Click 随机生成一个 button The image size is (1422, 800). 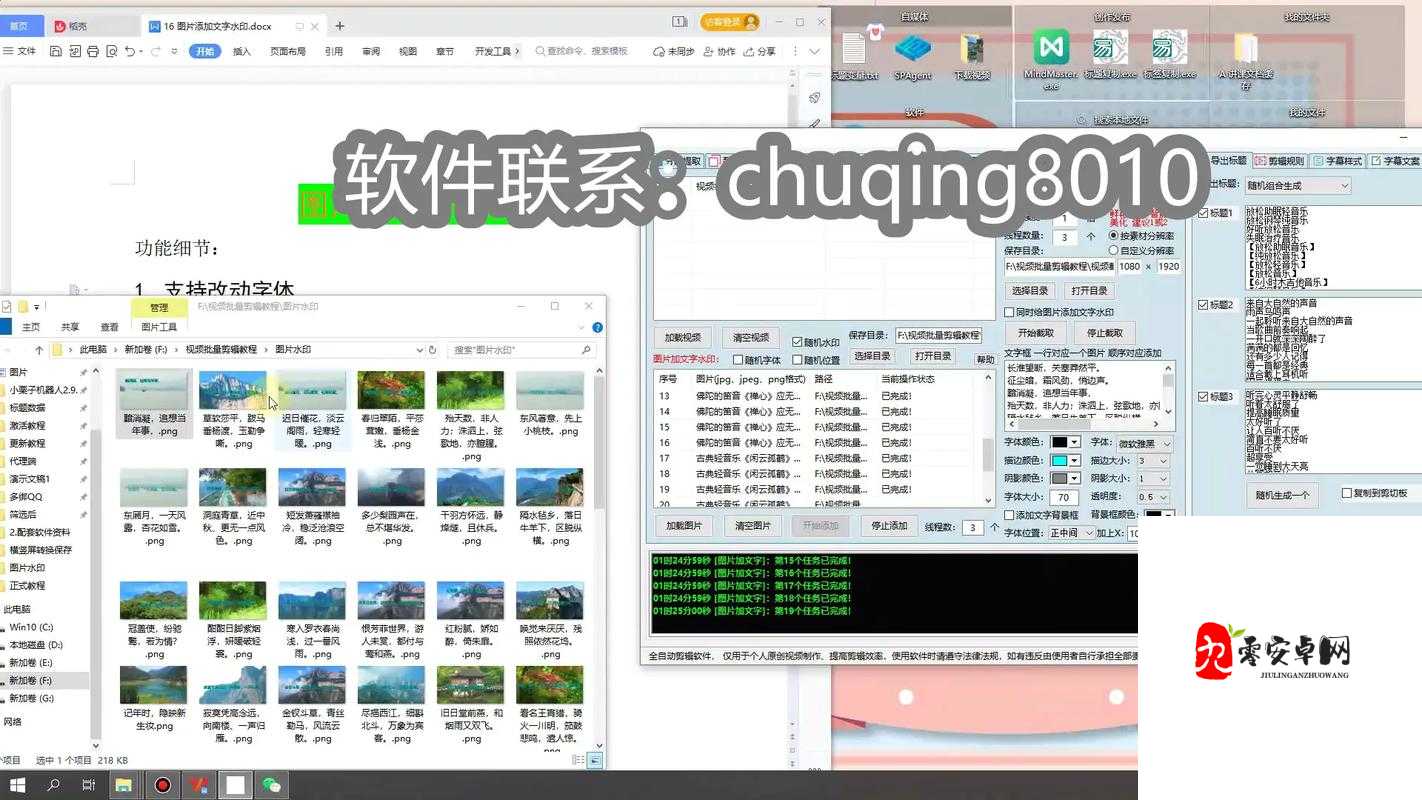[1283, 495]
